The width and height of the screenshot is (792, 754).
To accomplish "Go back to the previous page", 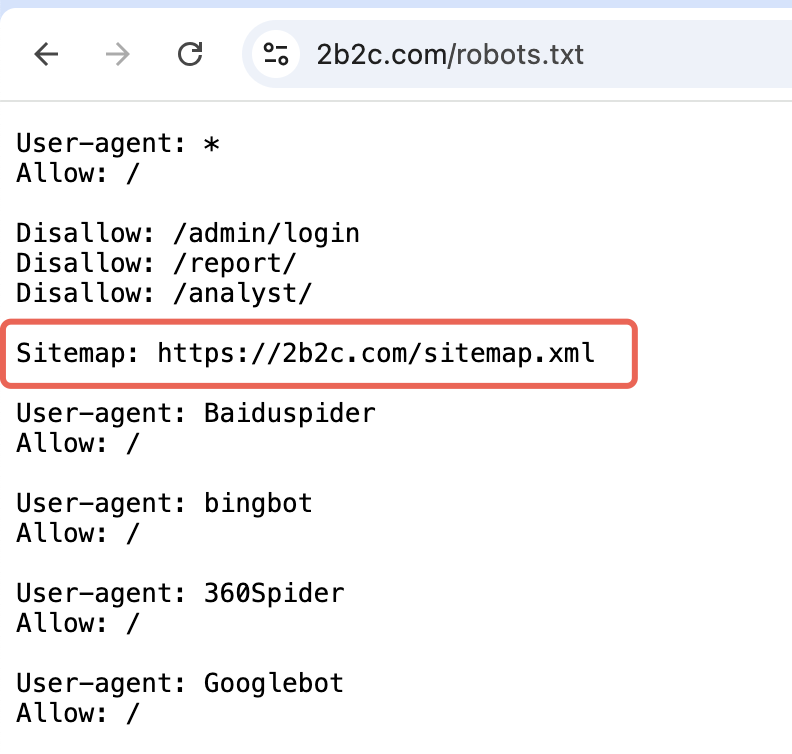I will (46, 54).
